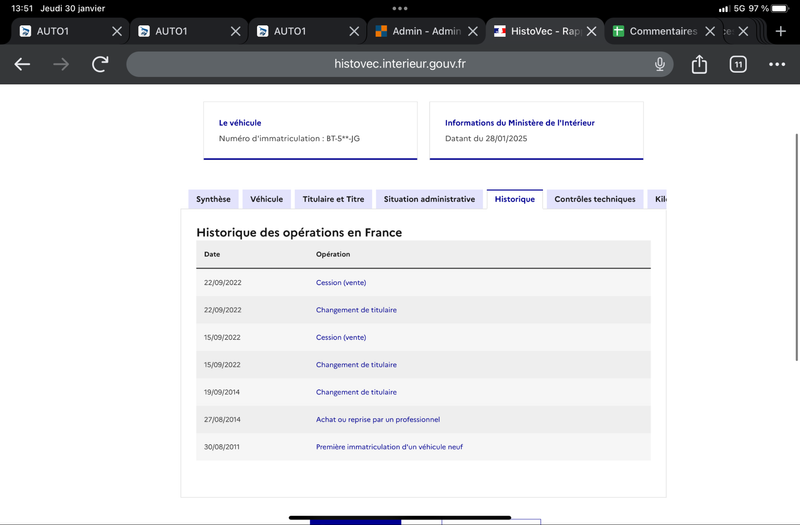800x525 pixels.
Task: Close the HistoVec tab
Action: point(591,31)
